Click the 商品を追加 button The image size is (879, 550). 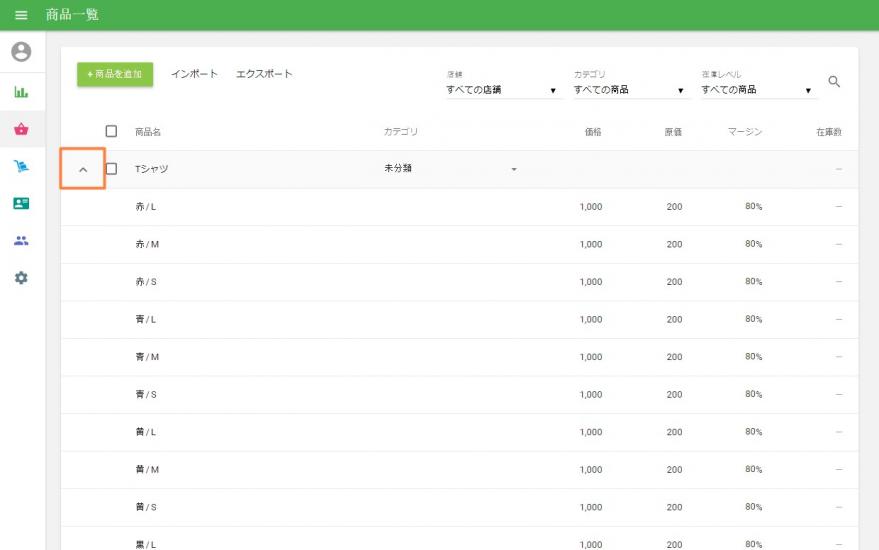tap(115, 74)
